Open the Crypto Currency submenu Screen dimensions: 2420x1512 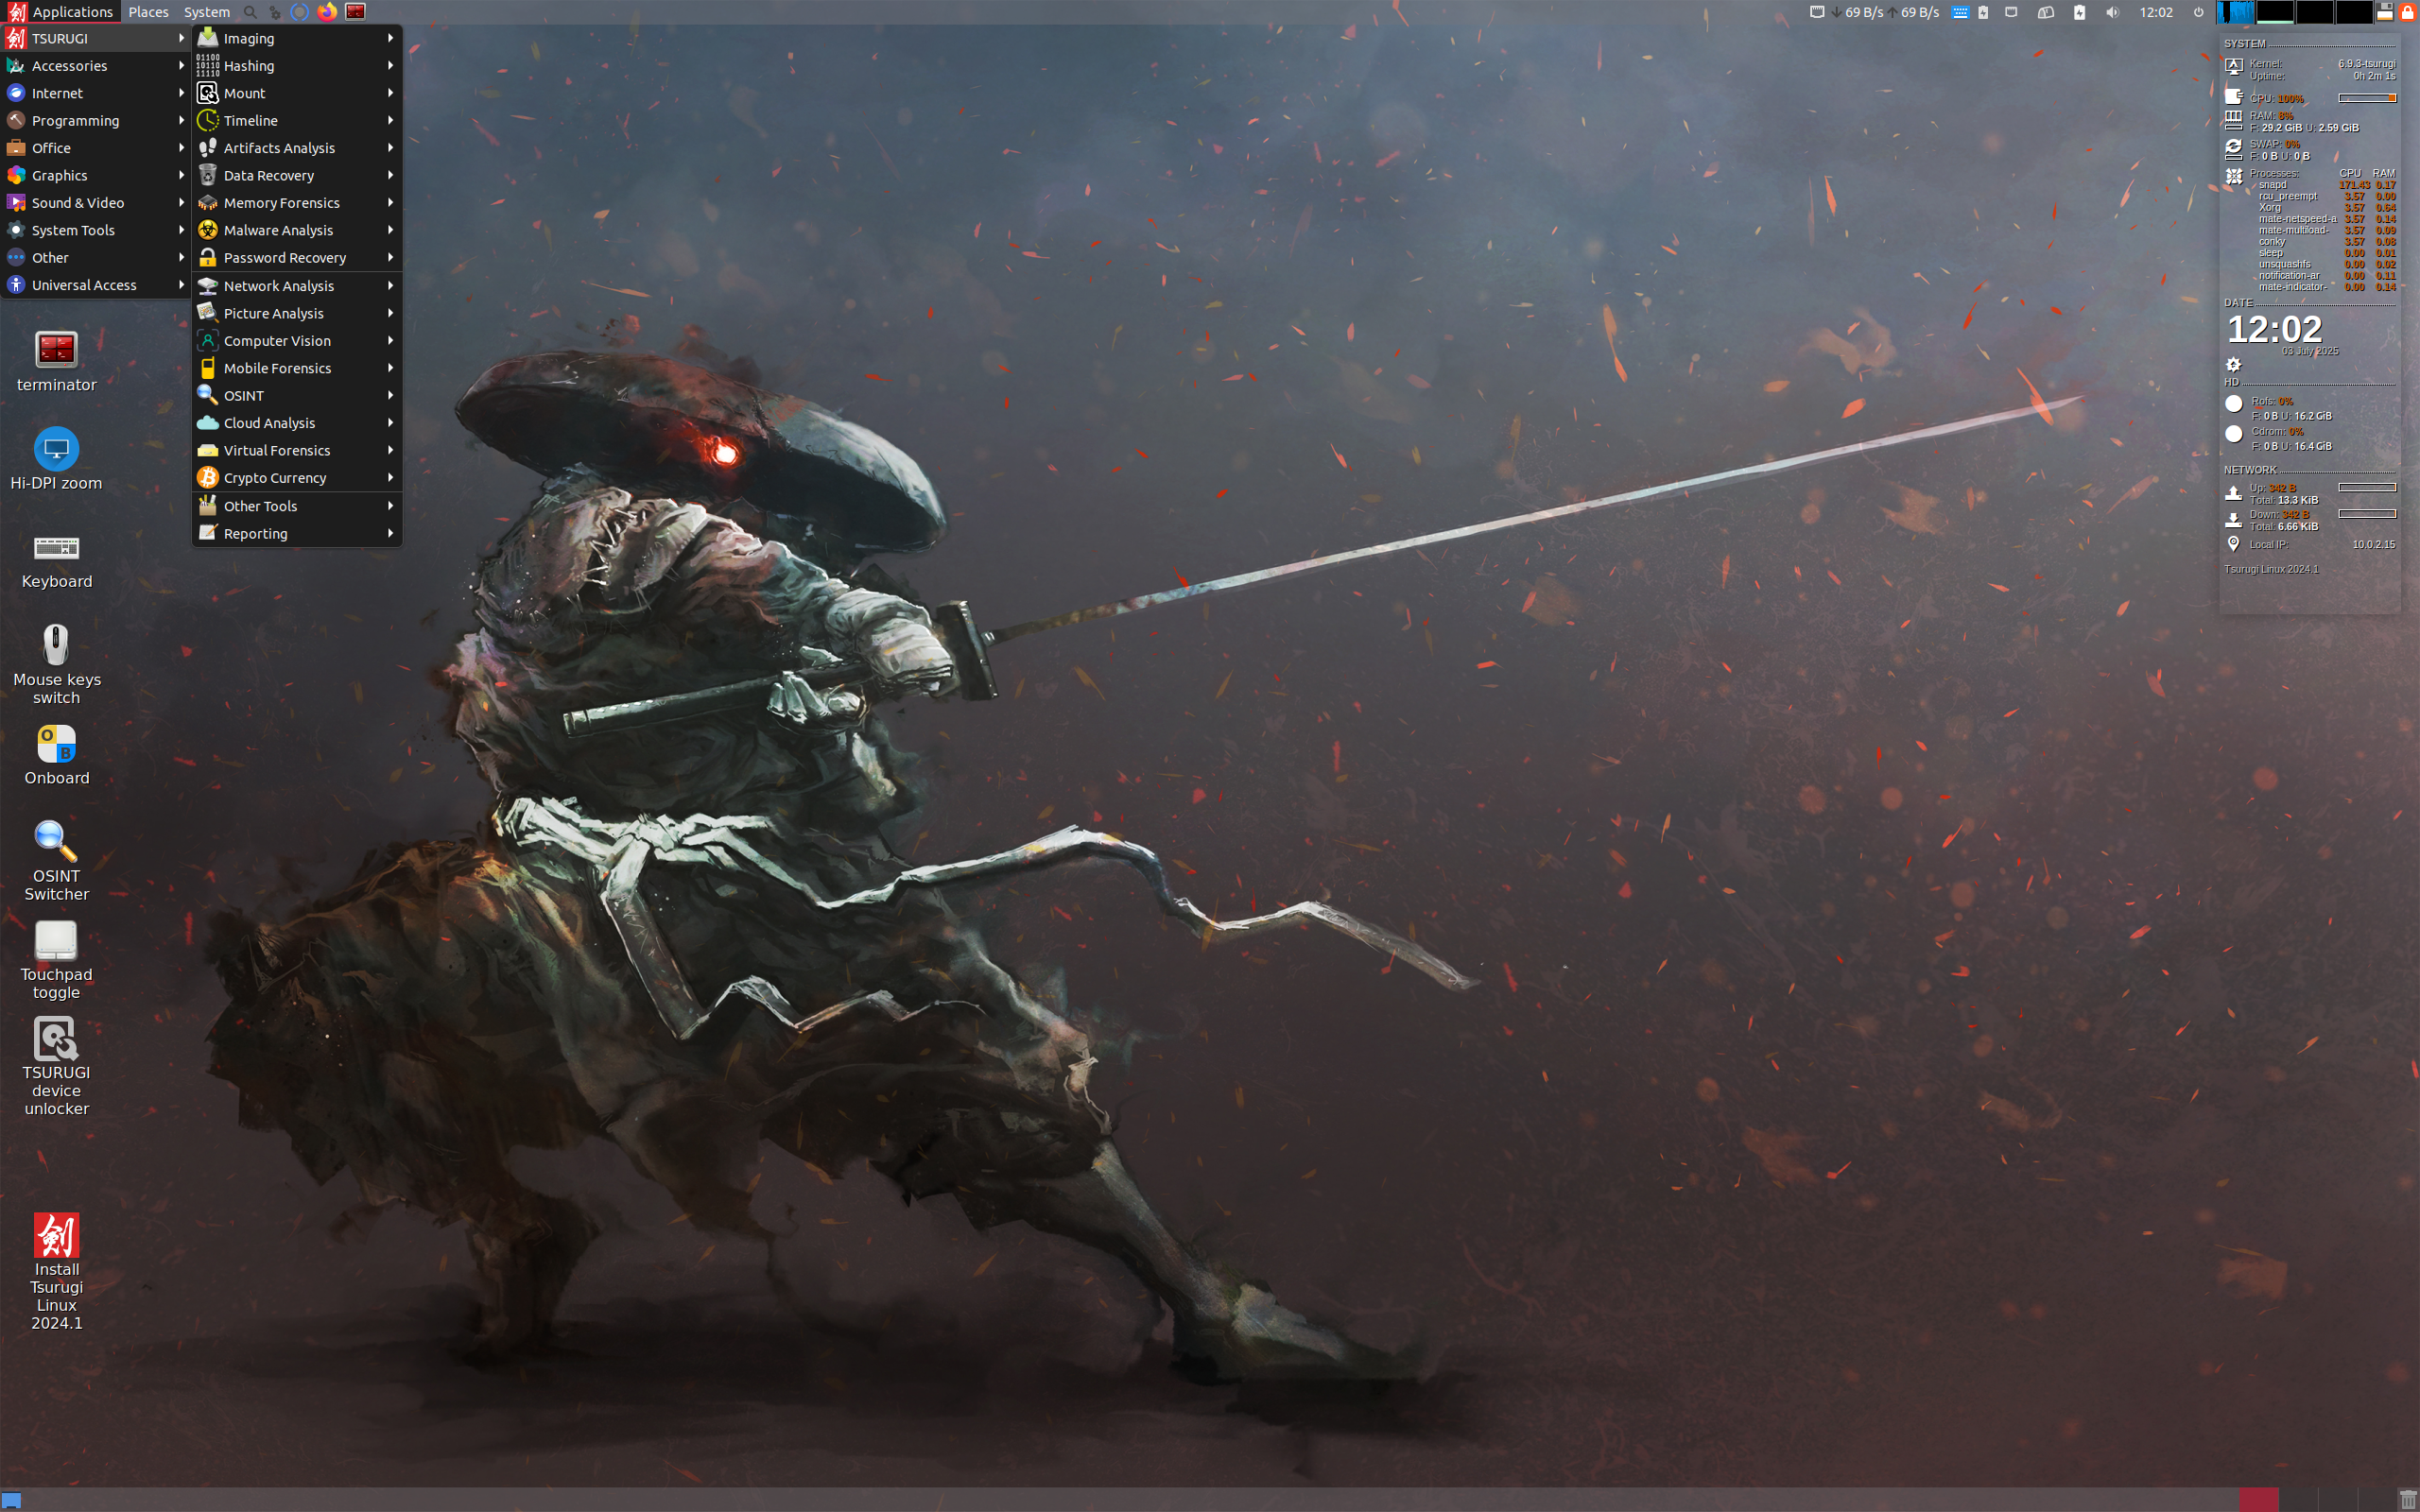[297, 478]
